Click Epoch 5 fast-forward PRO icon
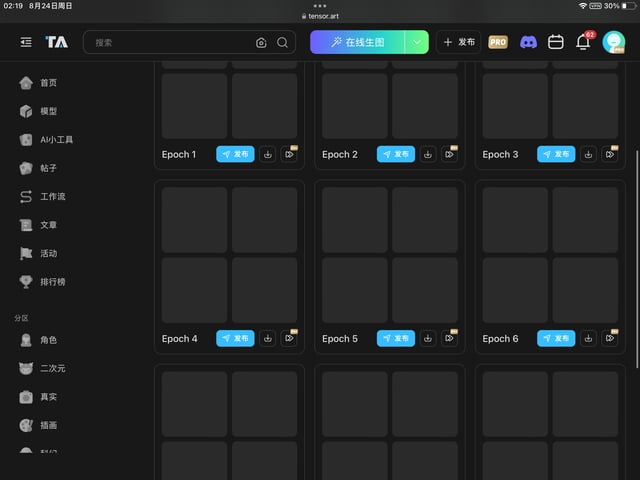 tap(449, 338)
